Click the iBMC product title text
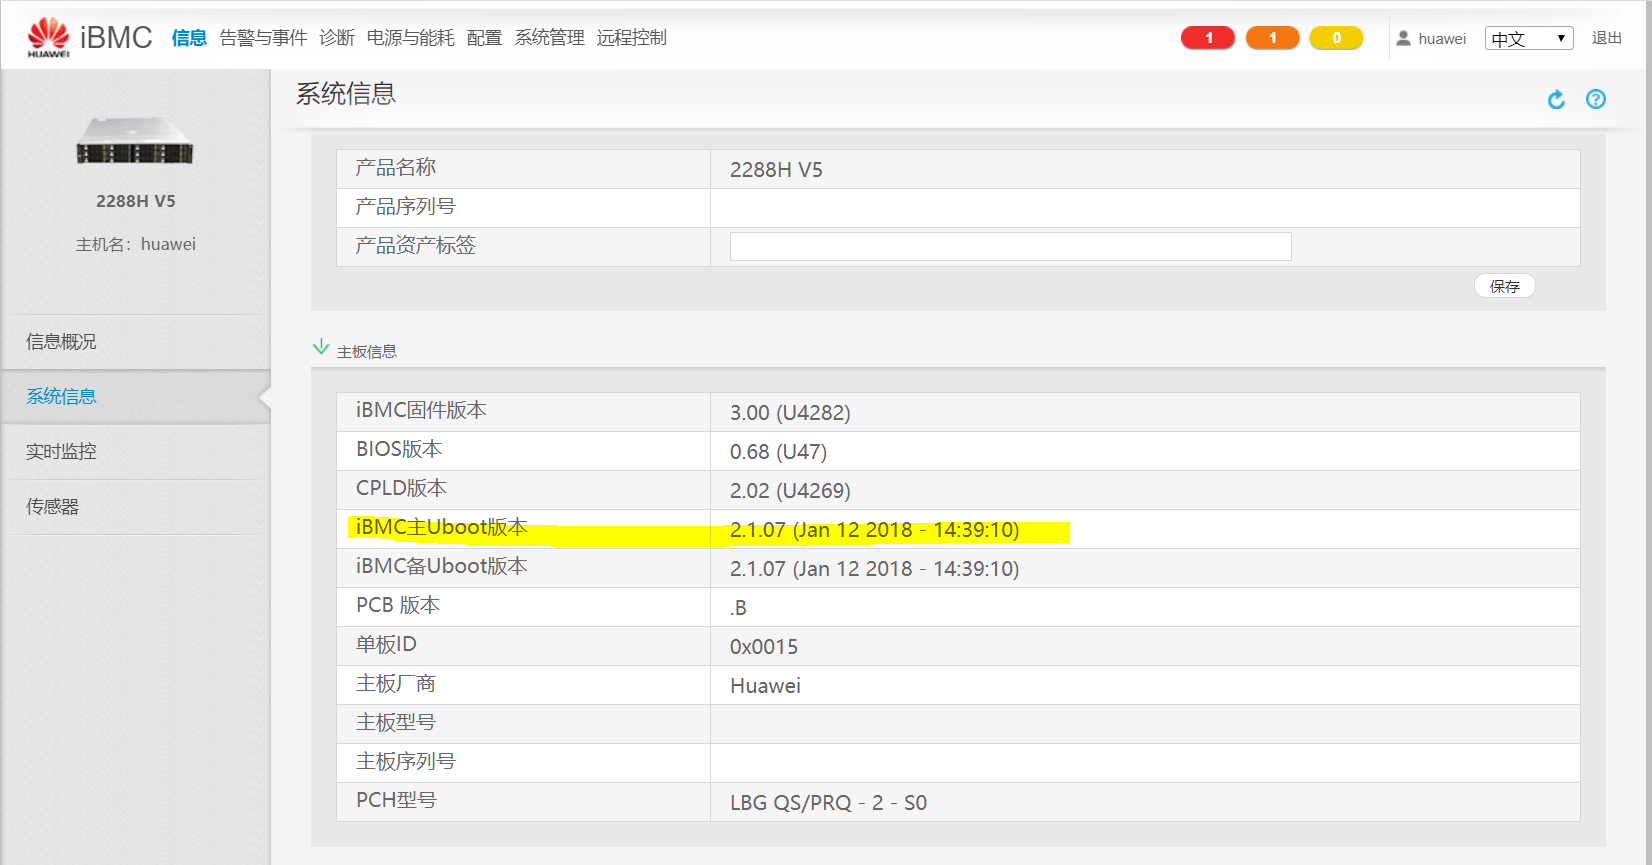1652x865 pixels. (116, 37)
